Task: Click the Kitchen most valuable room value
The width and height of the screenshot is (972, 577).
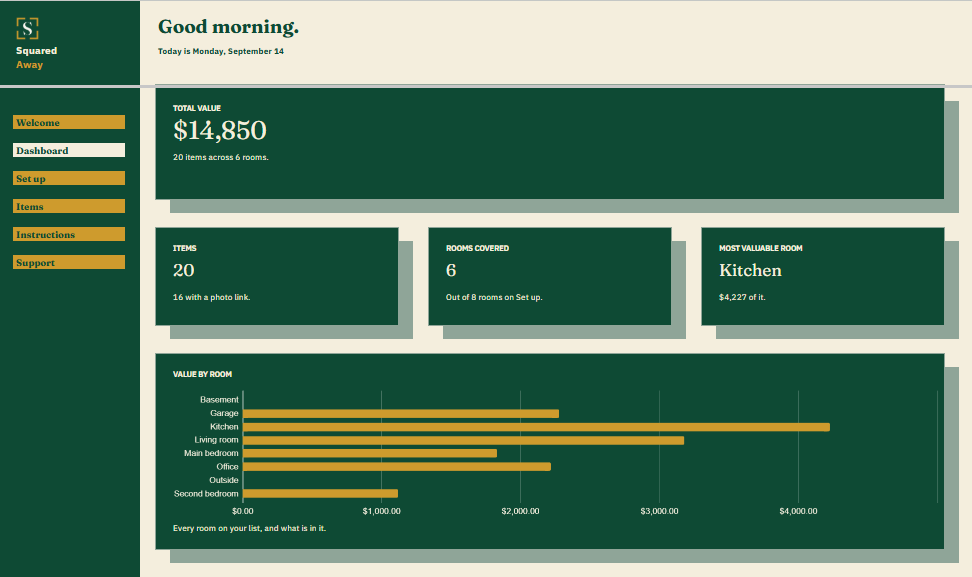Action: point(750,270)
